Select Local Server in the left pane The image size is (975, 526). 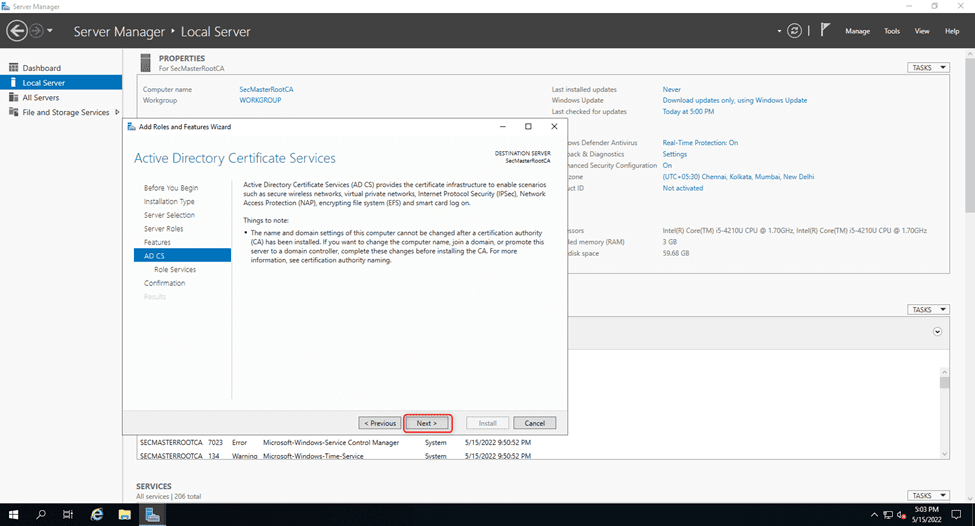click(61, 83)
